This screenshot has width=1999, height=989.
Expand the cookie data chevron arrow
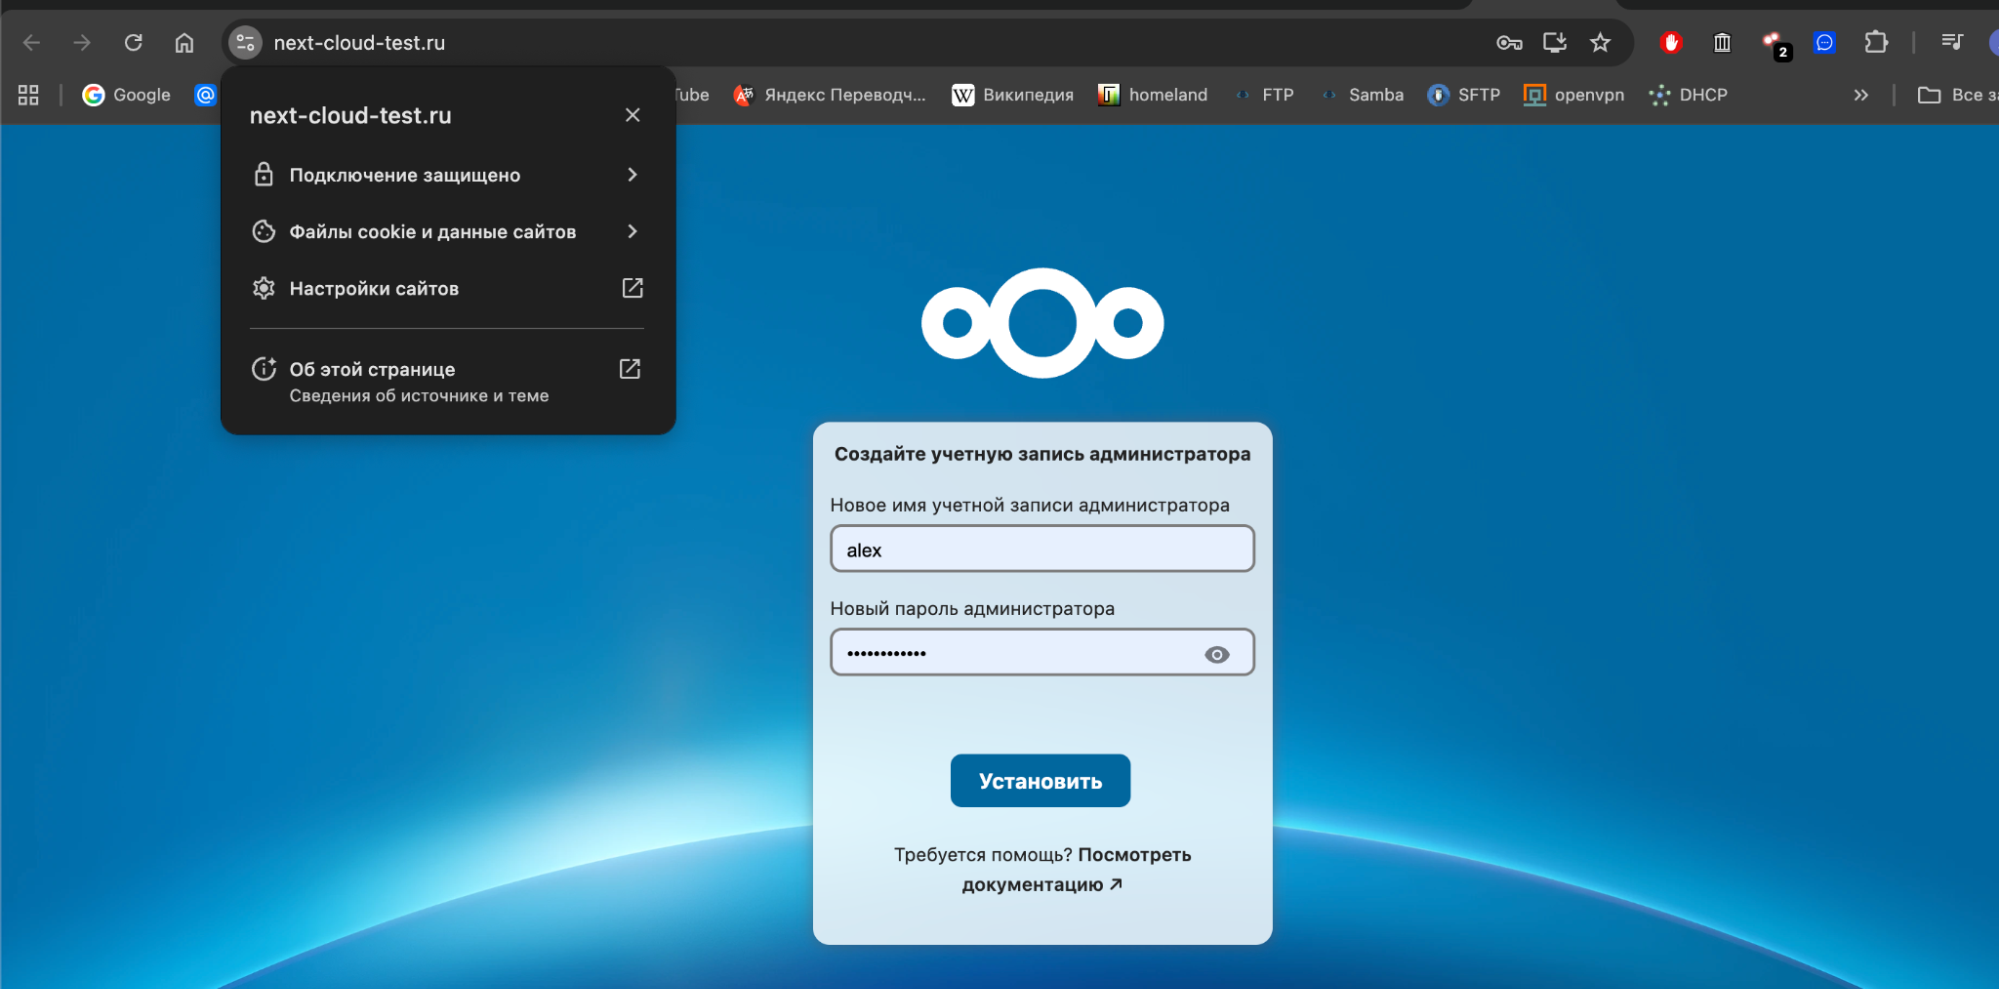pyautogui.click(x=632, y=232)
